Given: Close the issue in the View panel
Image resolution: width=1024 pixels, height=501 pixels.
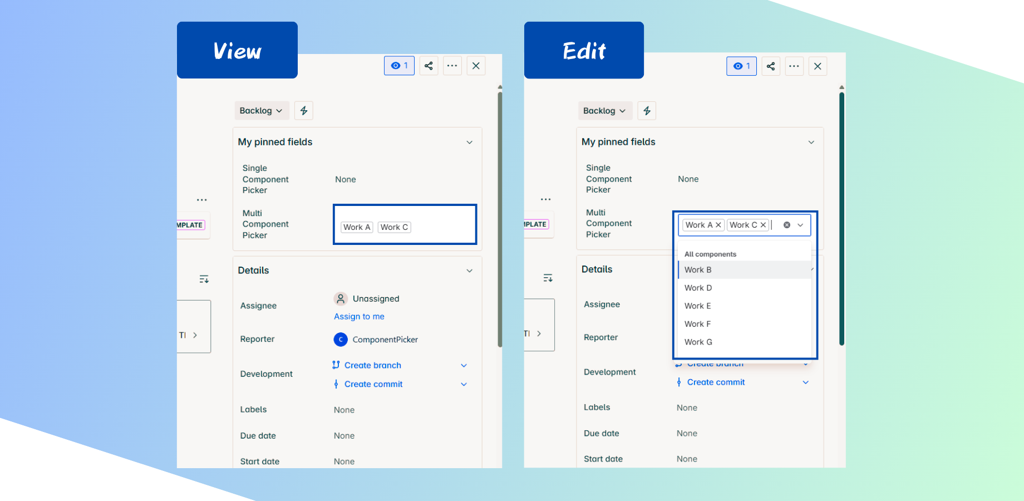Looking at the screenshot, I should pyautogui.click(x=475, y=66).
